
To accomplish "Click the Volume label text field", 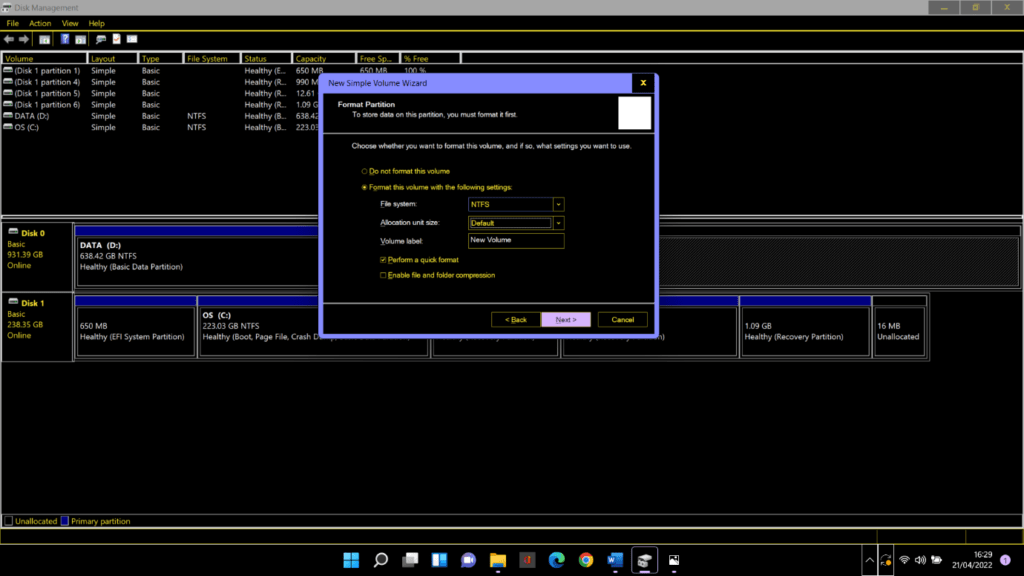I will click(x=516, y=241).
